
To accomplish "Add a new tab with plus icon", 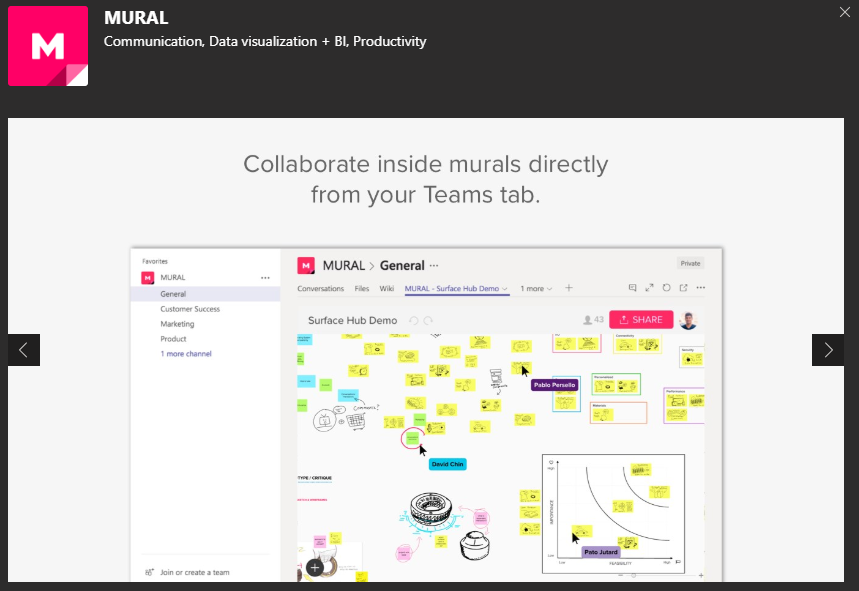I will point(569,288).
